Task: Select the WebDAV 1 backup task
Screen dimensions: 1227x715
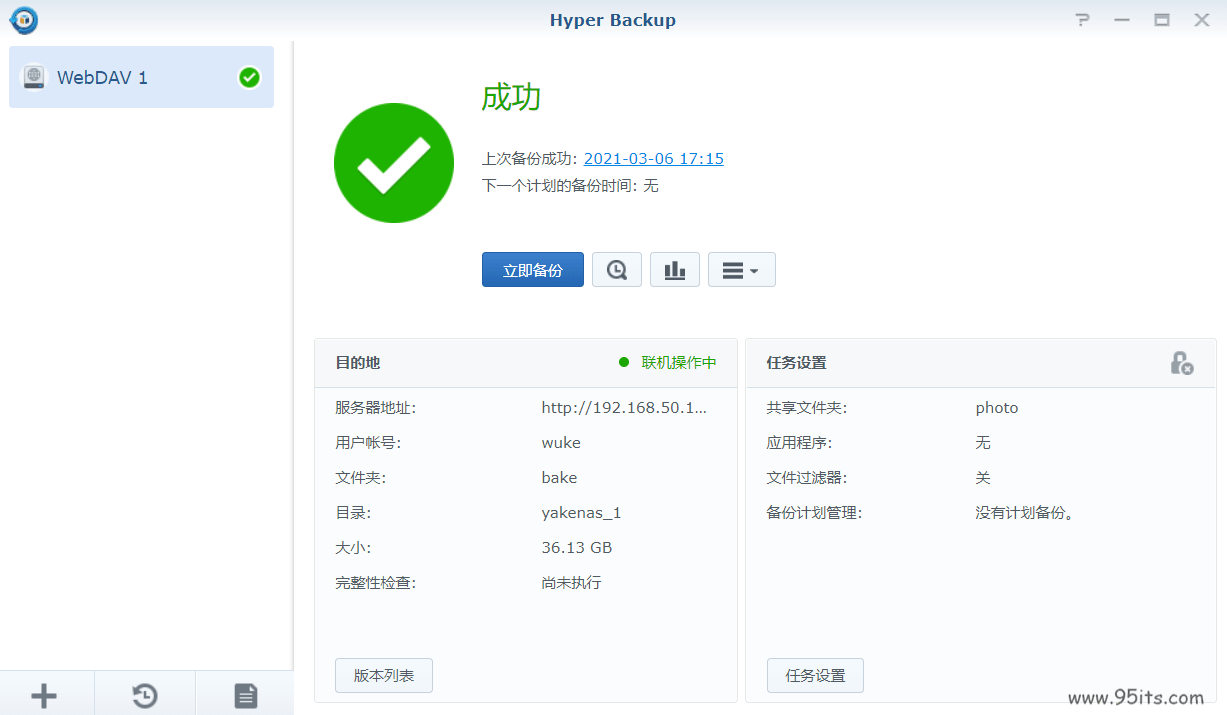Action: 141,77
